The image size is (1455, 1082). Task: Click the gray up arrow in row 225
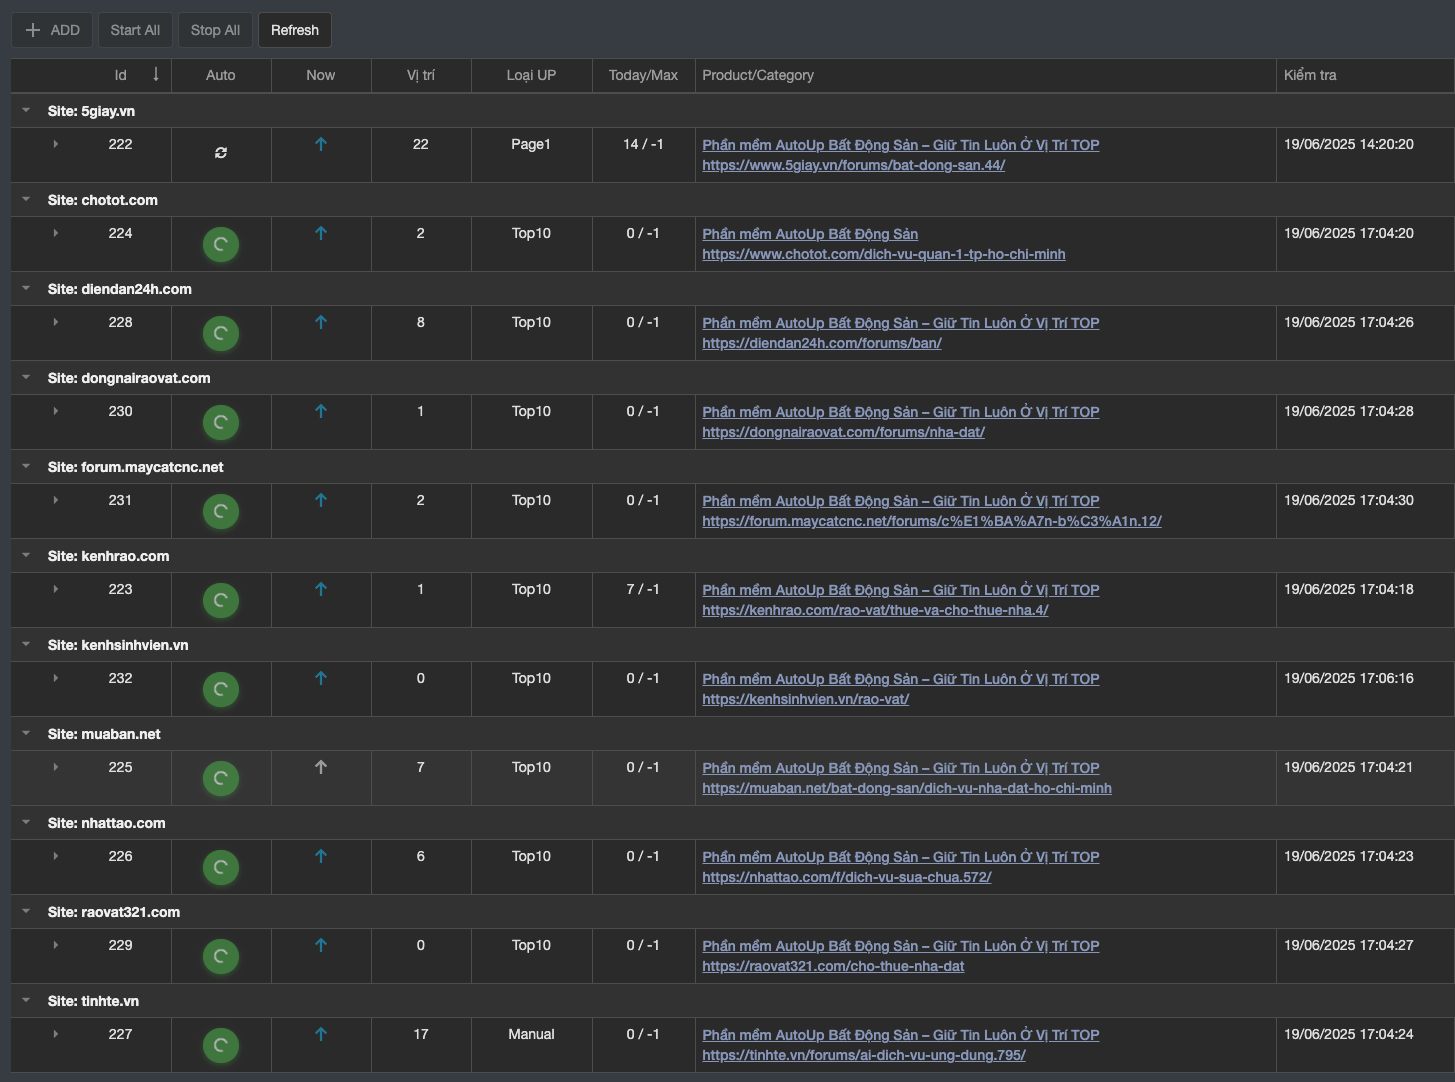tap(321, 767)
